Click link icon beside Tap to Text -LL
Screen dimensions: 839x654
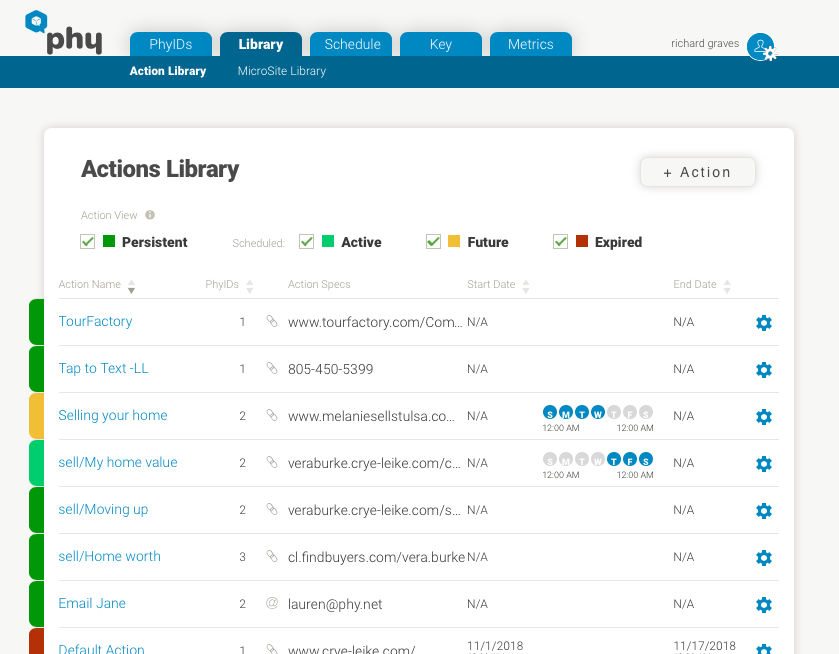(271, 369)
